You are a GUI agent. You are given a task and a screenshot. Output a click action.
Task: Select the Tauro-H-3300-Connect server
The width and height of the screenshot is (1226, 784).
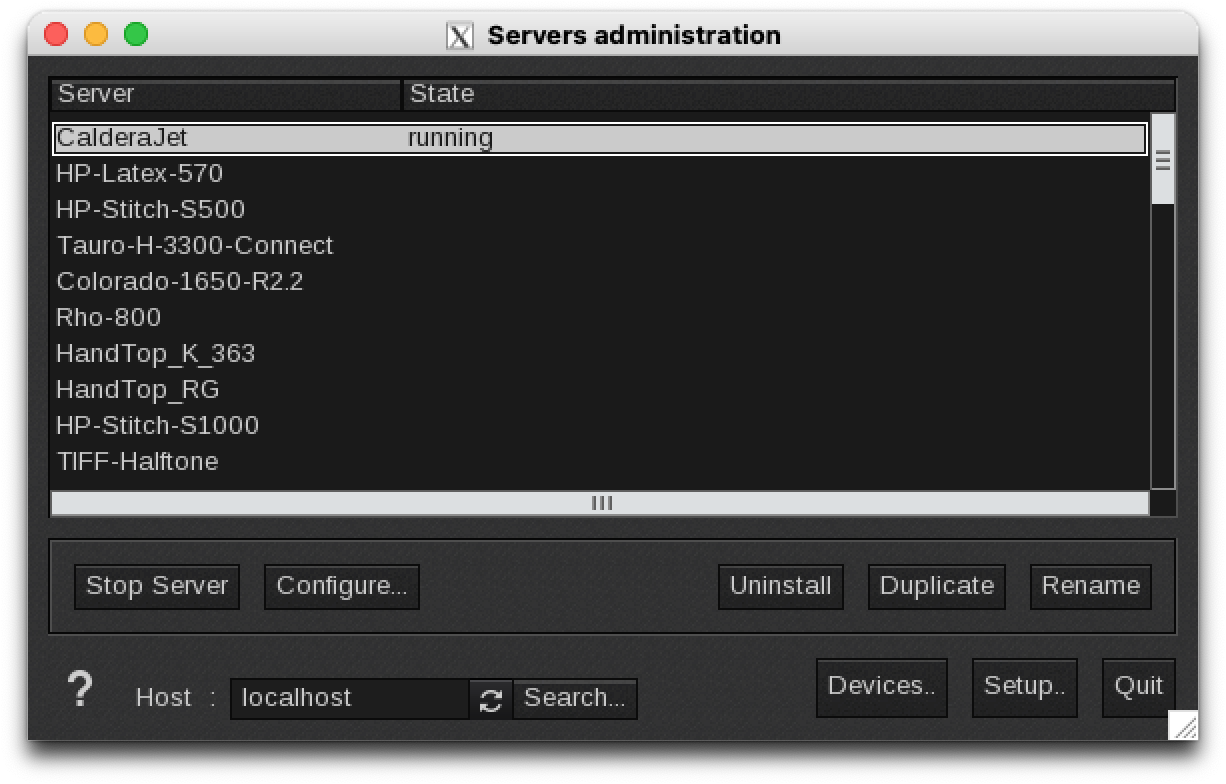pos(195,246)
